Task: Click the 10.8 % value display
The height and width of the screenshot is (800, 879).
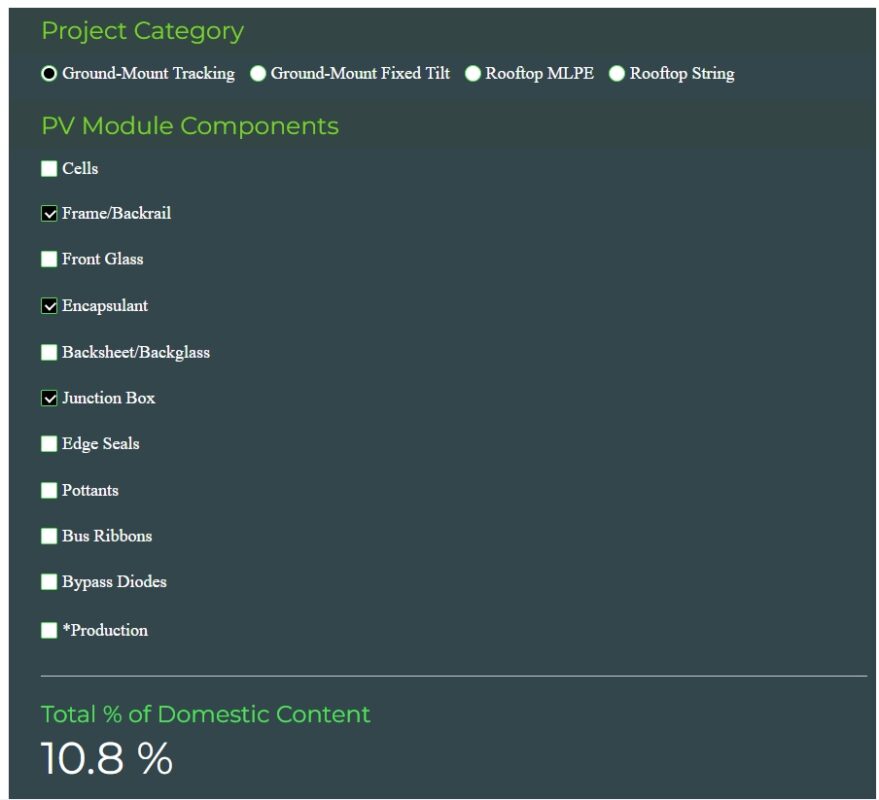Action: (104, 758)
